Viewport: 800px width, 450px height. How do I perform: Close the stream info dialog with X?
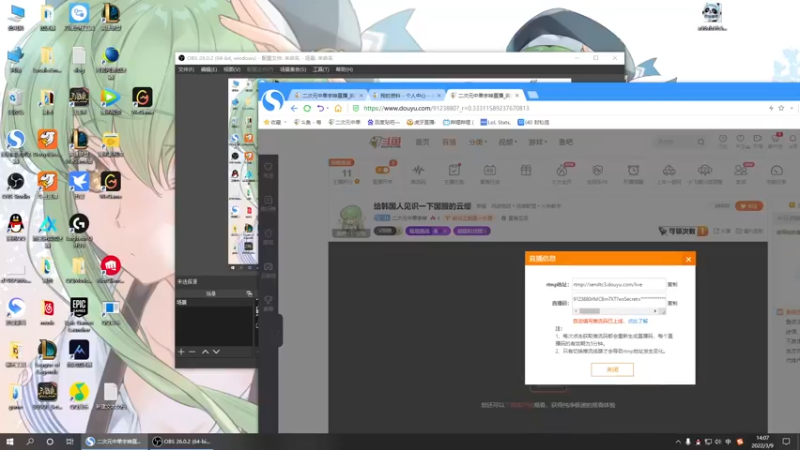pos(688,259)
